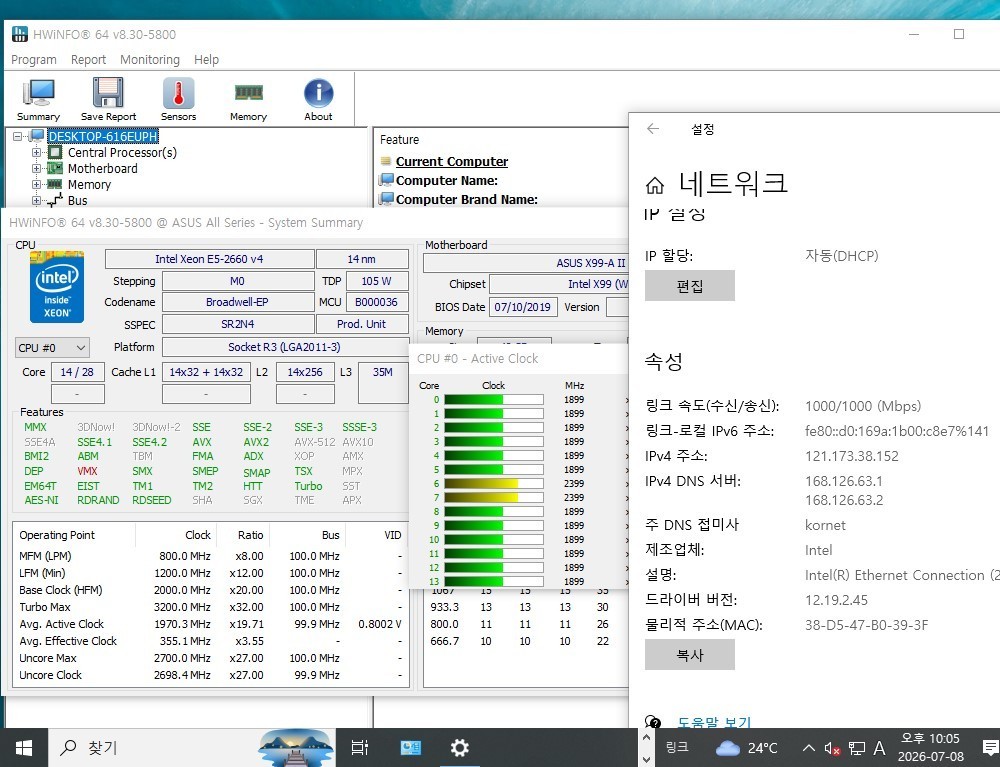The image size is (1000, 767).
Task: Expand the Central Processor(s) node
Action: 36,152
